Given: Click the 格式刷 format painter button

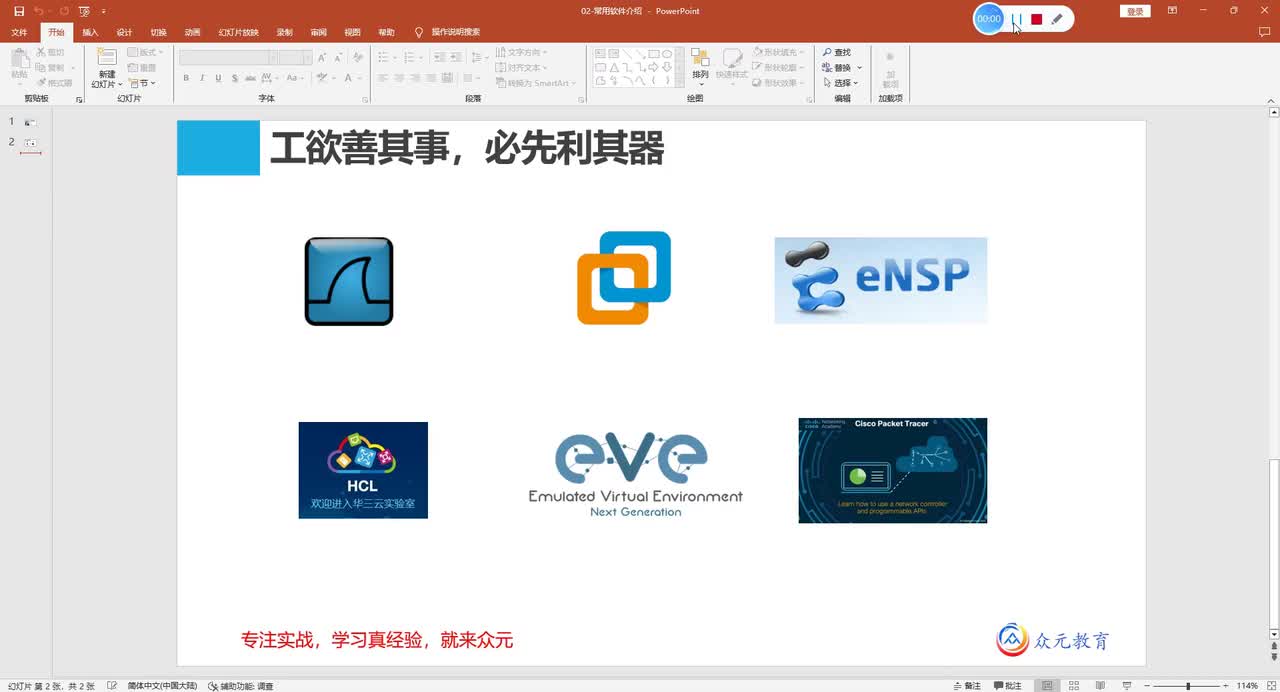Looking at the screenshot, I should pyautogui.click(x=55, y=83).
